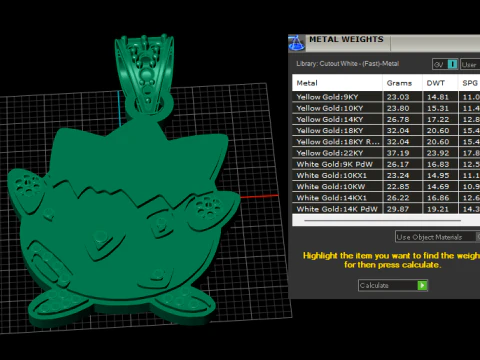Select the Yellow Gold:9KY row
The image size is (480, 360).
386,97
